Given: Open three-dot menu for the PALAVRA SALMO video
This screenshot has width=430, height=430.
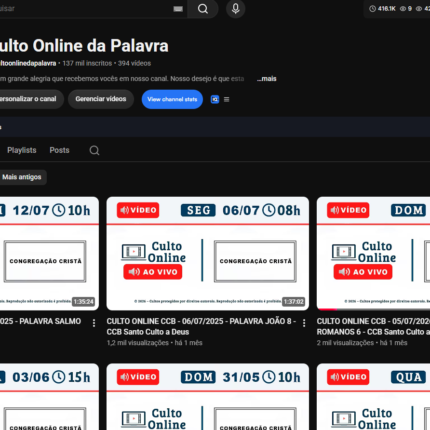Looking at the screenshot, I should 94,323.
